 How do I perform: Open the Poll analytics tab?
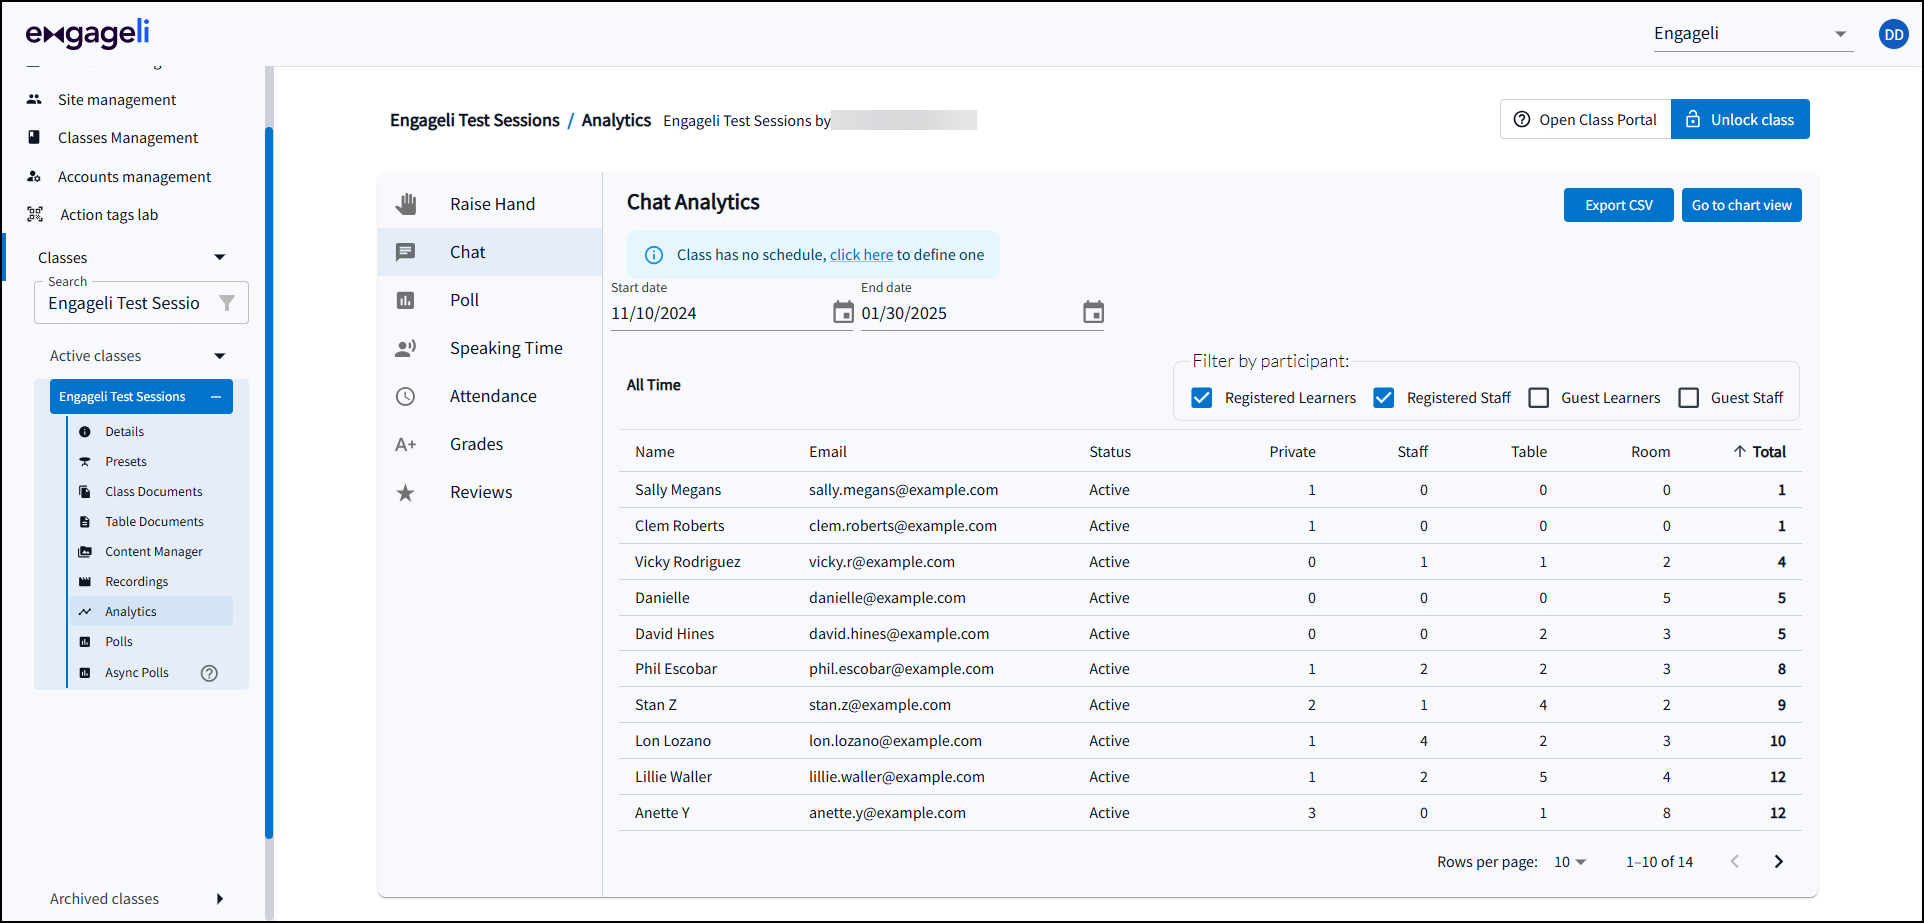(490, 300)
